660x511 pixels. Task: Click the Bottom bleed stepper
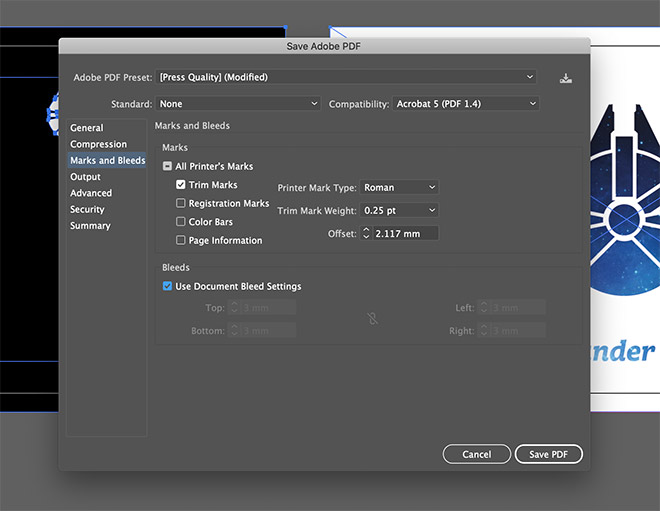(234, 331)
